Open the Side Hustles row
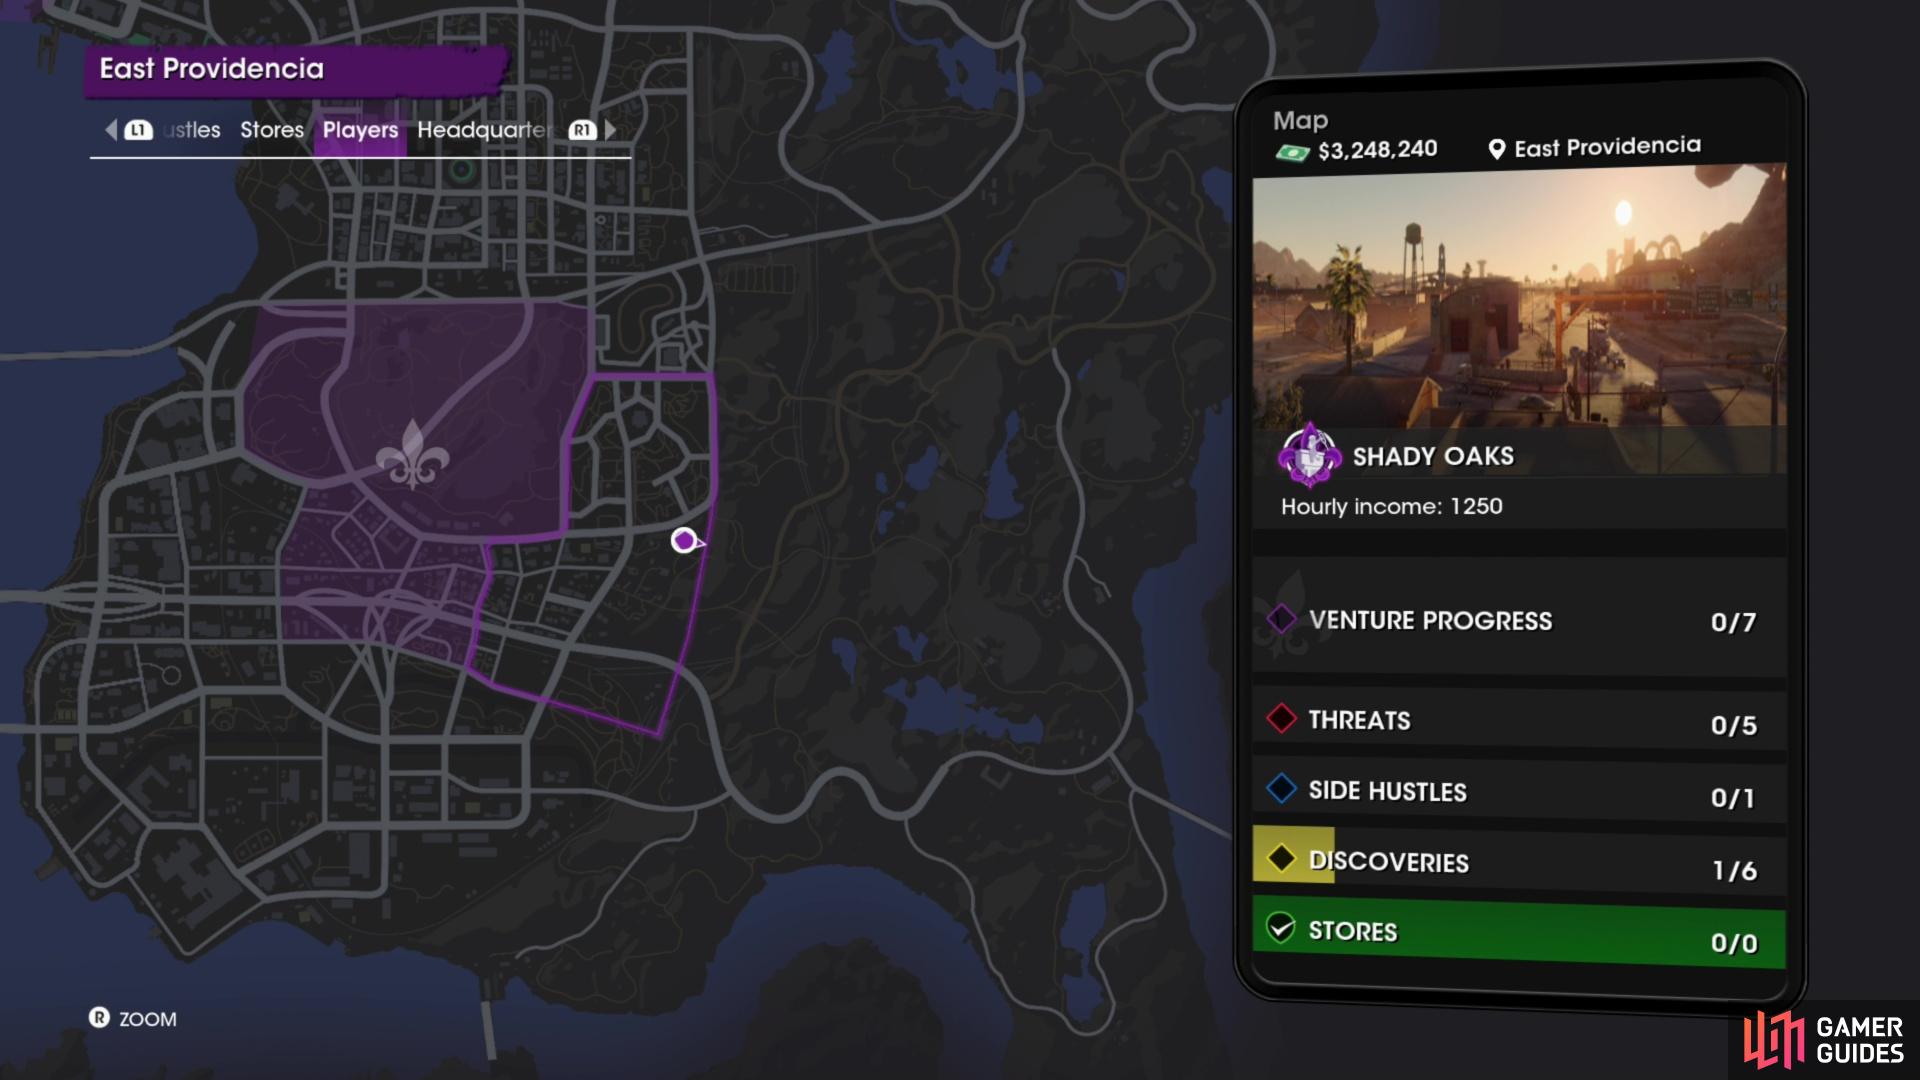This screenshot has width=1920, height=1080. [x=1519, y=792]
